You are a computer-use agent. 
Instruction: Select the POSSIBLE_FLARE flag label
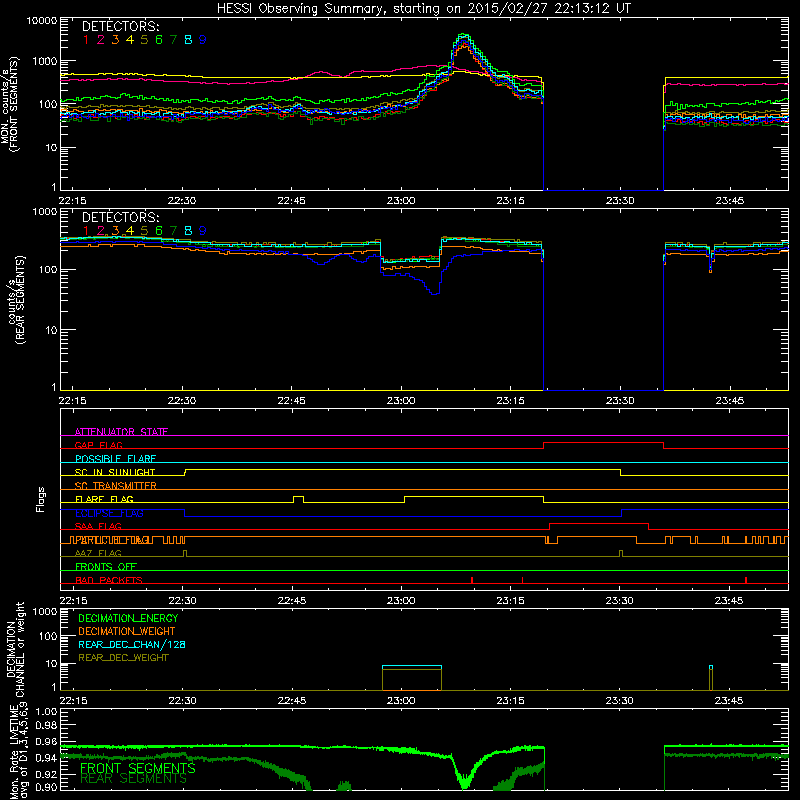(115, 459)
